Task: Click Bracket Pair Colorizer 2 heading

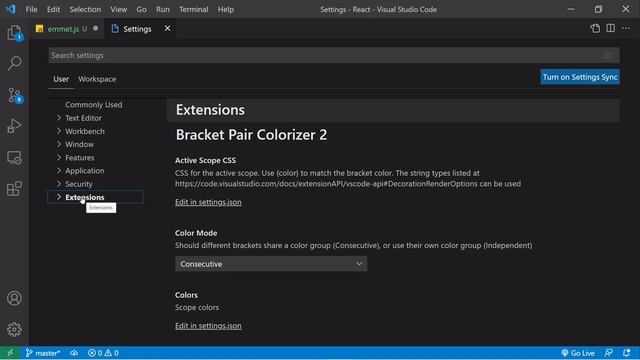Action: coord(251,135)
